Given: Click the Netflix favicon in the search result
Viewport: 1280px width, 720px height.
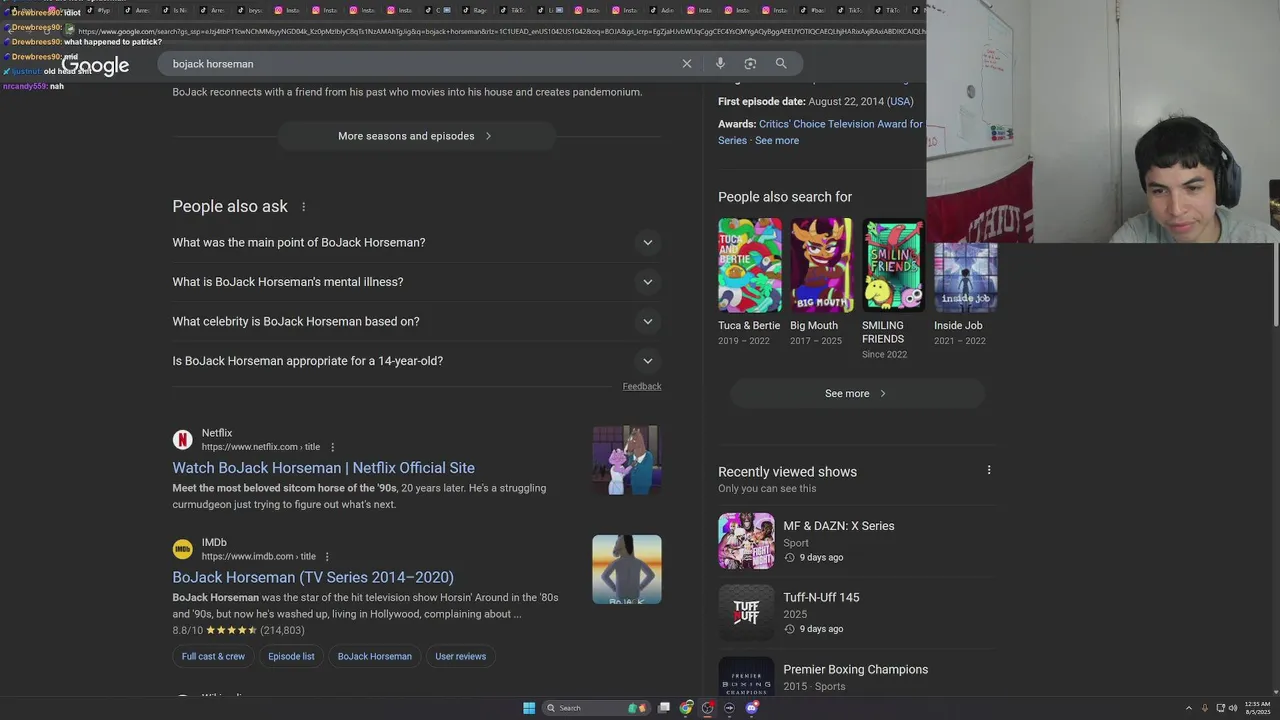Looking at the screenshot, I should [182, 440].
